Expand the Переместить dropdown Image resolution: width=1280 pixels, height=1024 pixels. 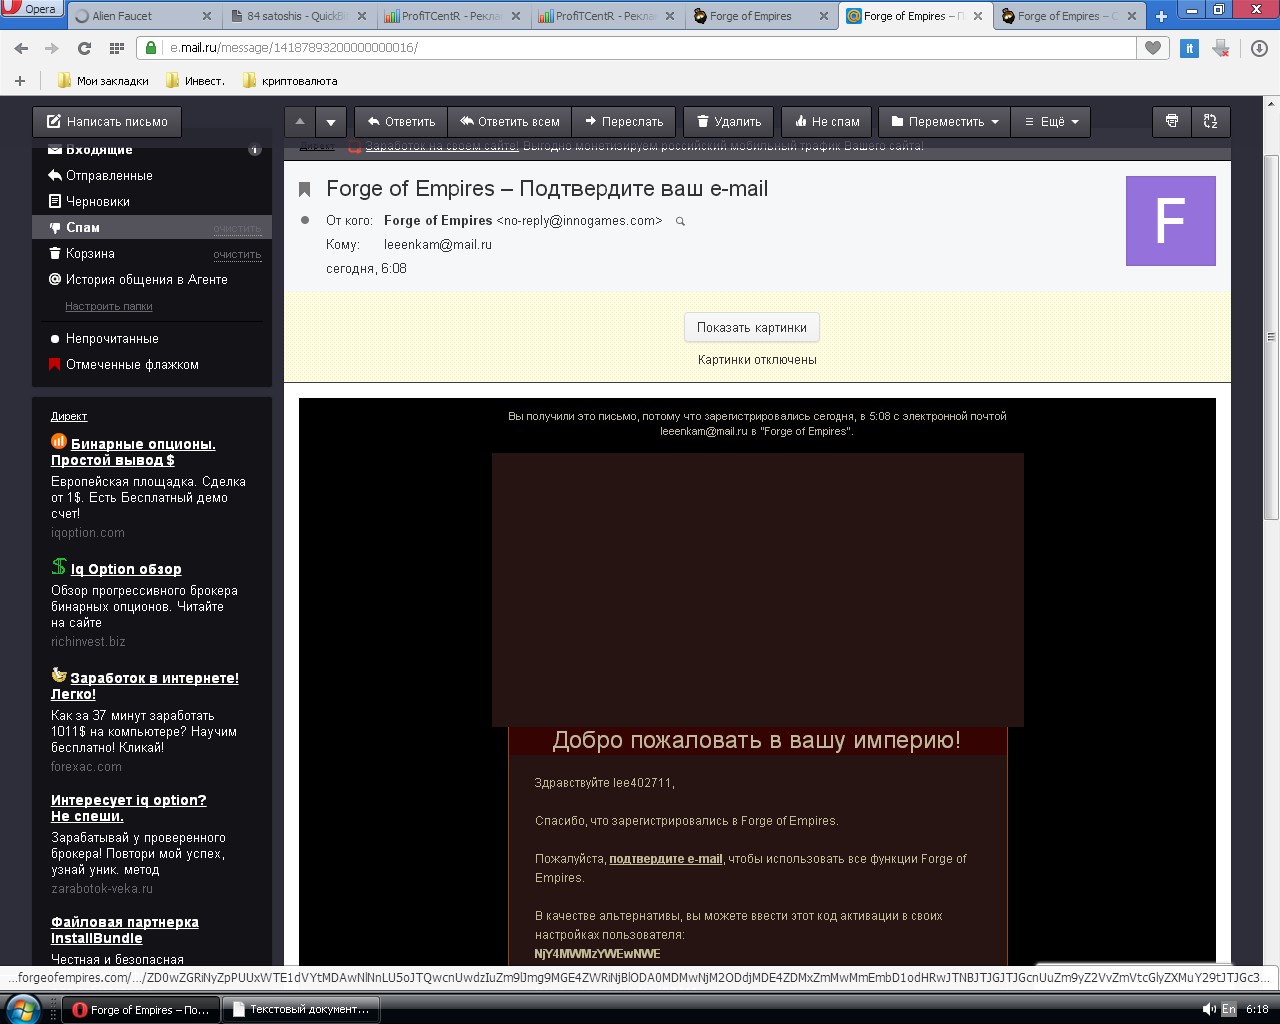[x=944, y=122]
